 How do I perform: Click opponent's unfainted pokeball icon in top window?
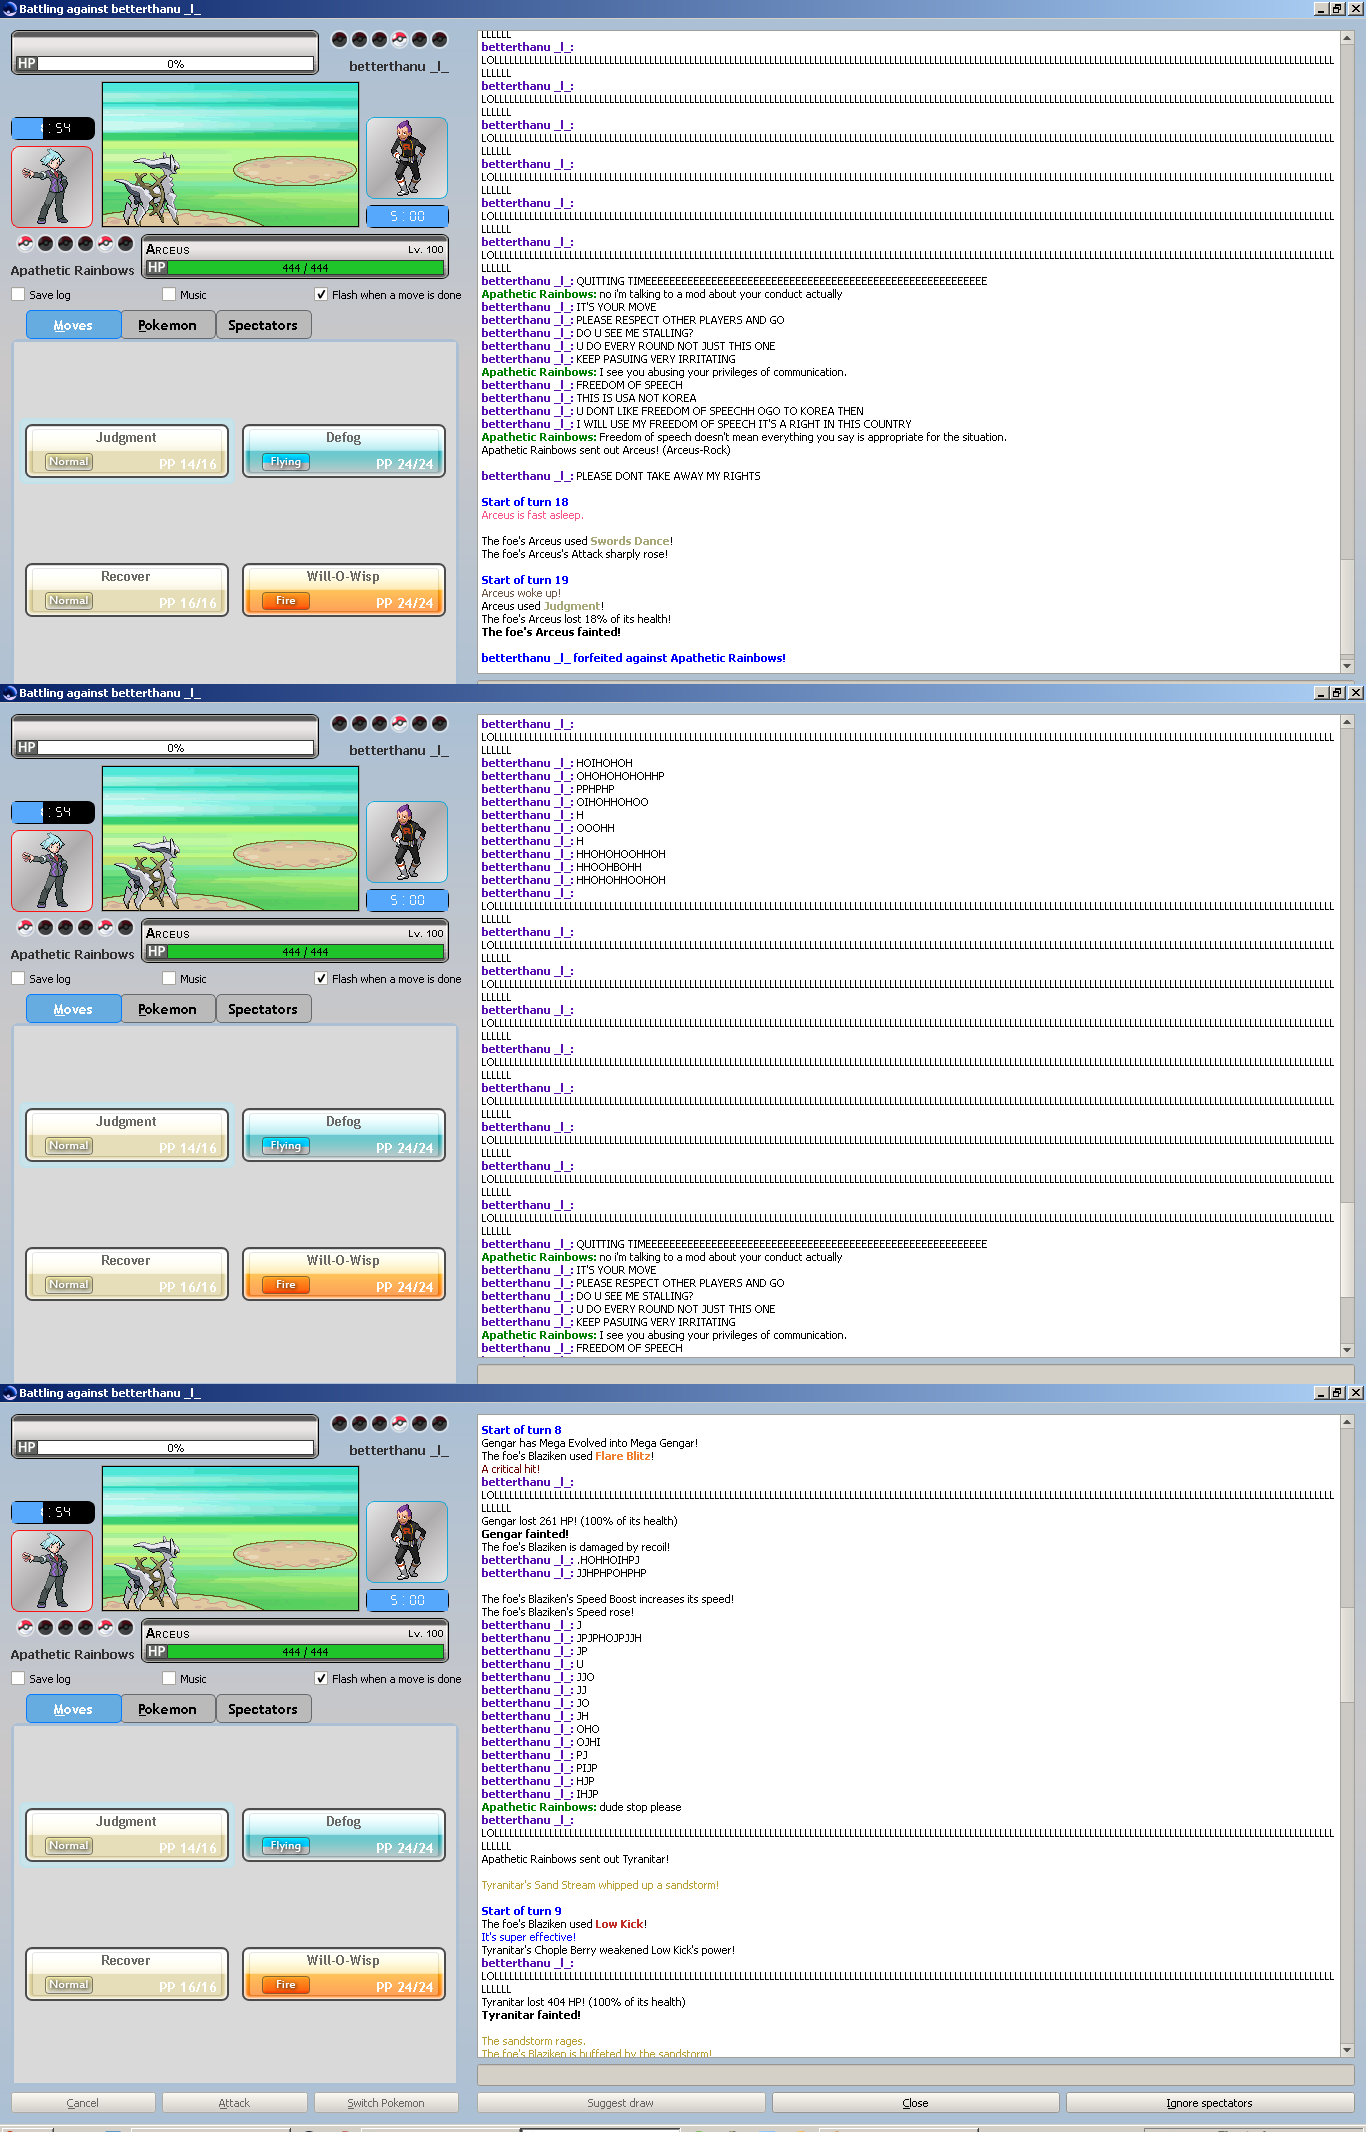[399, 40]
